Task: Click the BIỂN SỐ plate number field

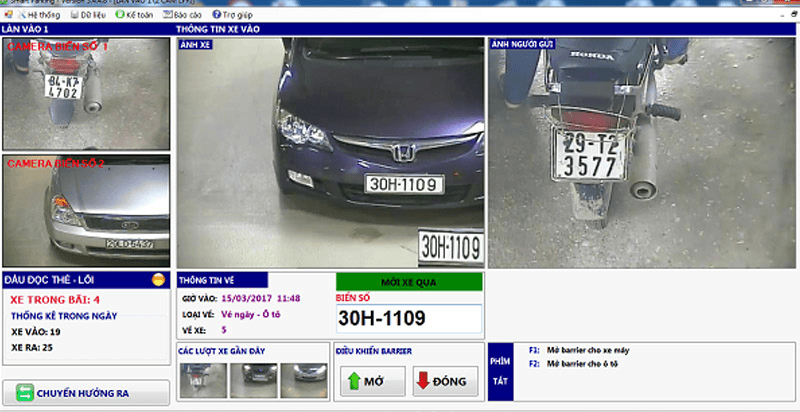Action: (x=409, y=319)
